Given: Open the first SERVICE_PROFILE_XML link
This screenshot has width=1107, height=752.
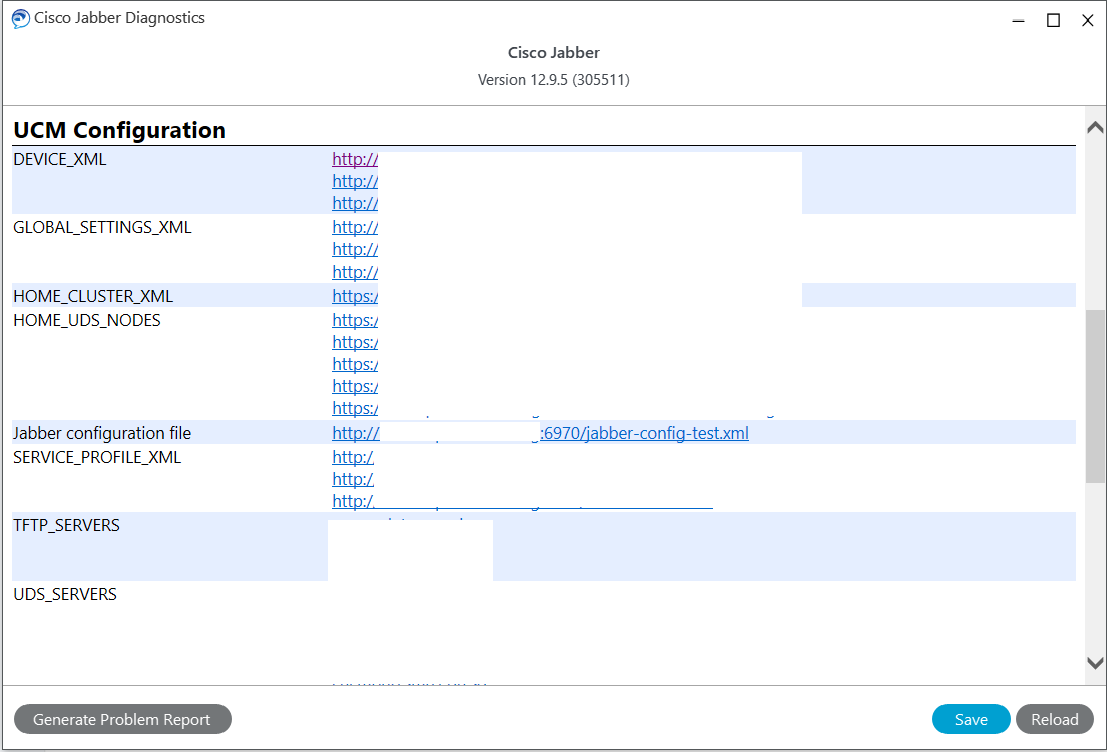Looking at the screenshot, I should coord(352,456).
